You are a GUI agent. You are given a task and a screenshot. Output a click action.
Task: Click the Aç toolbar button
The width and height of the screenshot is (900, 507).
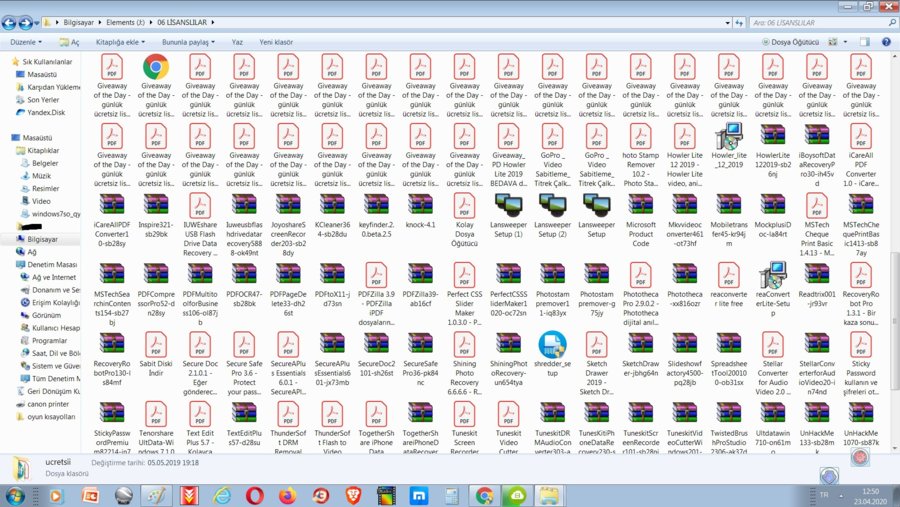pos(69,42)
